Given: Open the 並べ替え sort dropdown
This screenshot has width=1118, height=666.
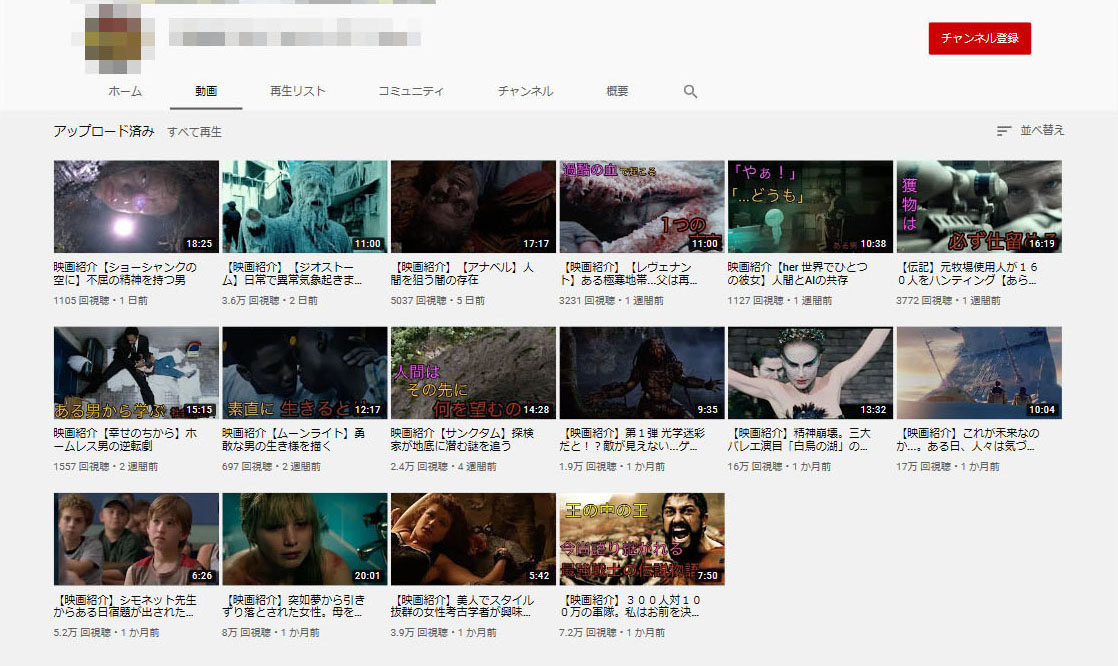Looking at the screenshot, I should (x=1030, y=131).
